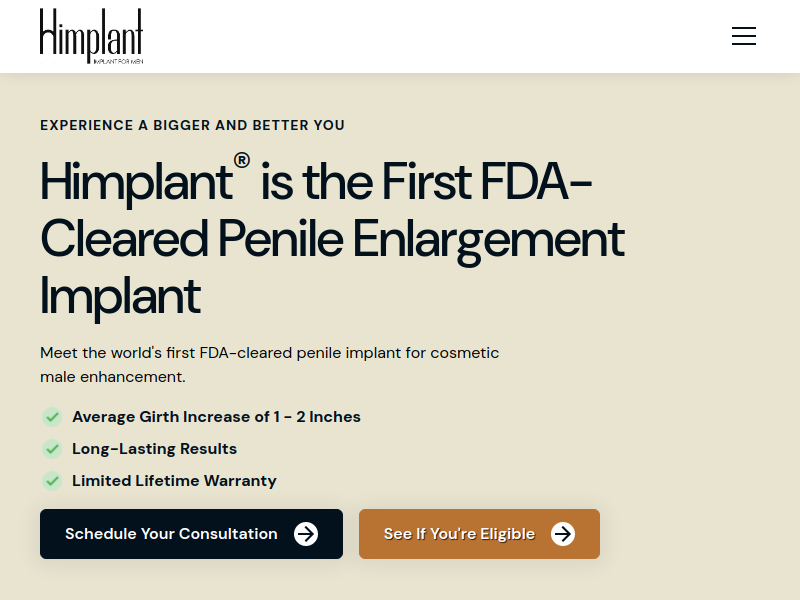800x600 pixels.
Task: Click the male enhancement text line
Action: click(113, 377)
